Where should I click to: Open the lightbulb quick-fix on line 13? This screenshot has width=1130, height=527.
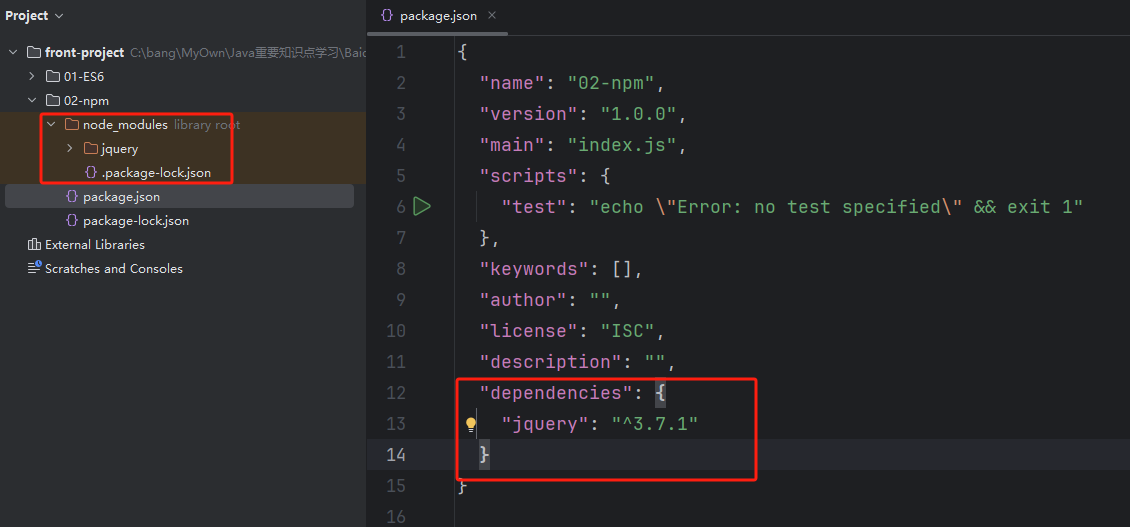pos(471,424)
